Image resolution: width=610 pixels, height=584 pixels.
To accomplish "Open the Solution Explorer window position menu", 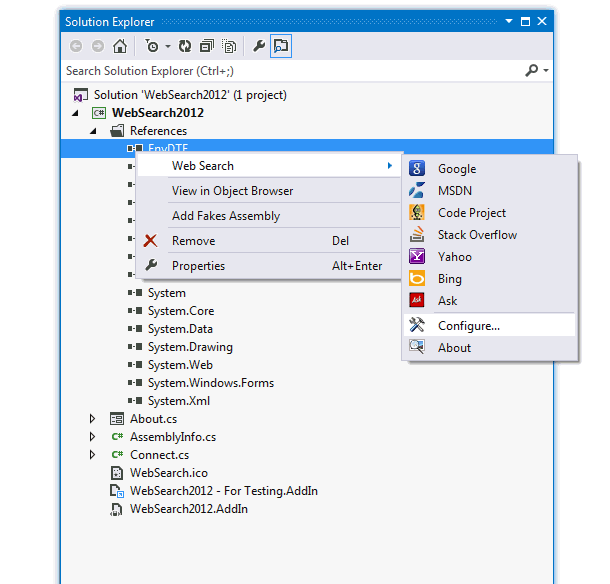I will [x=508, y=21].
